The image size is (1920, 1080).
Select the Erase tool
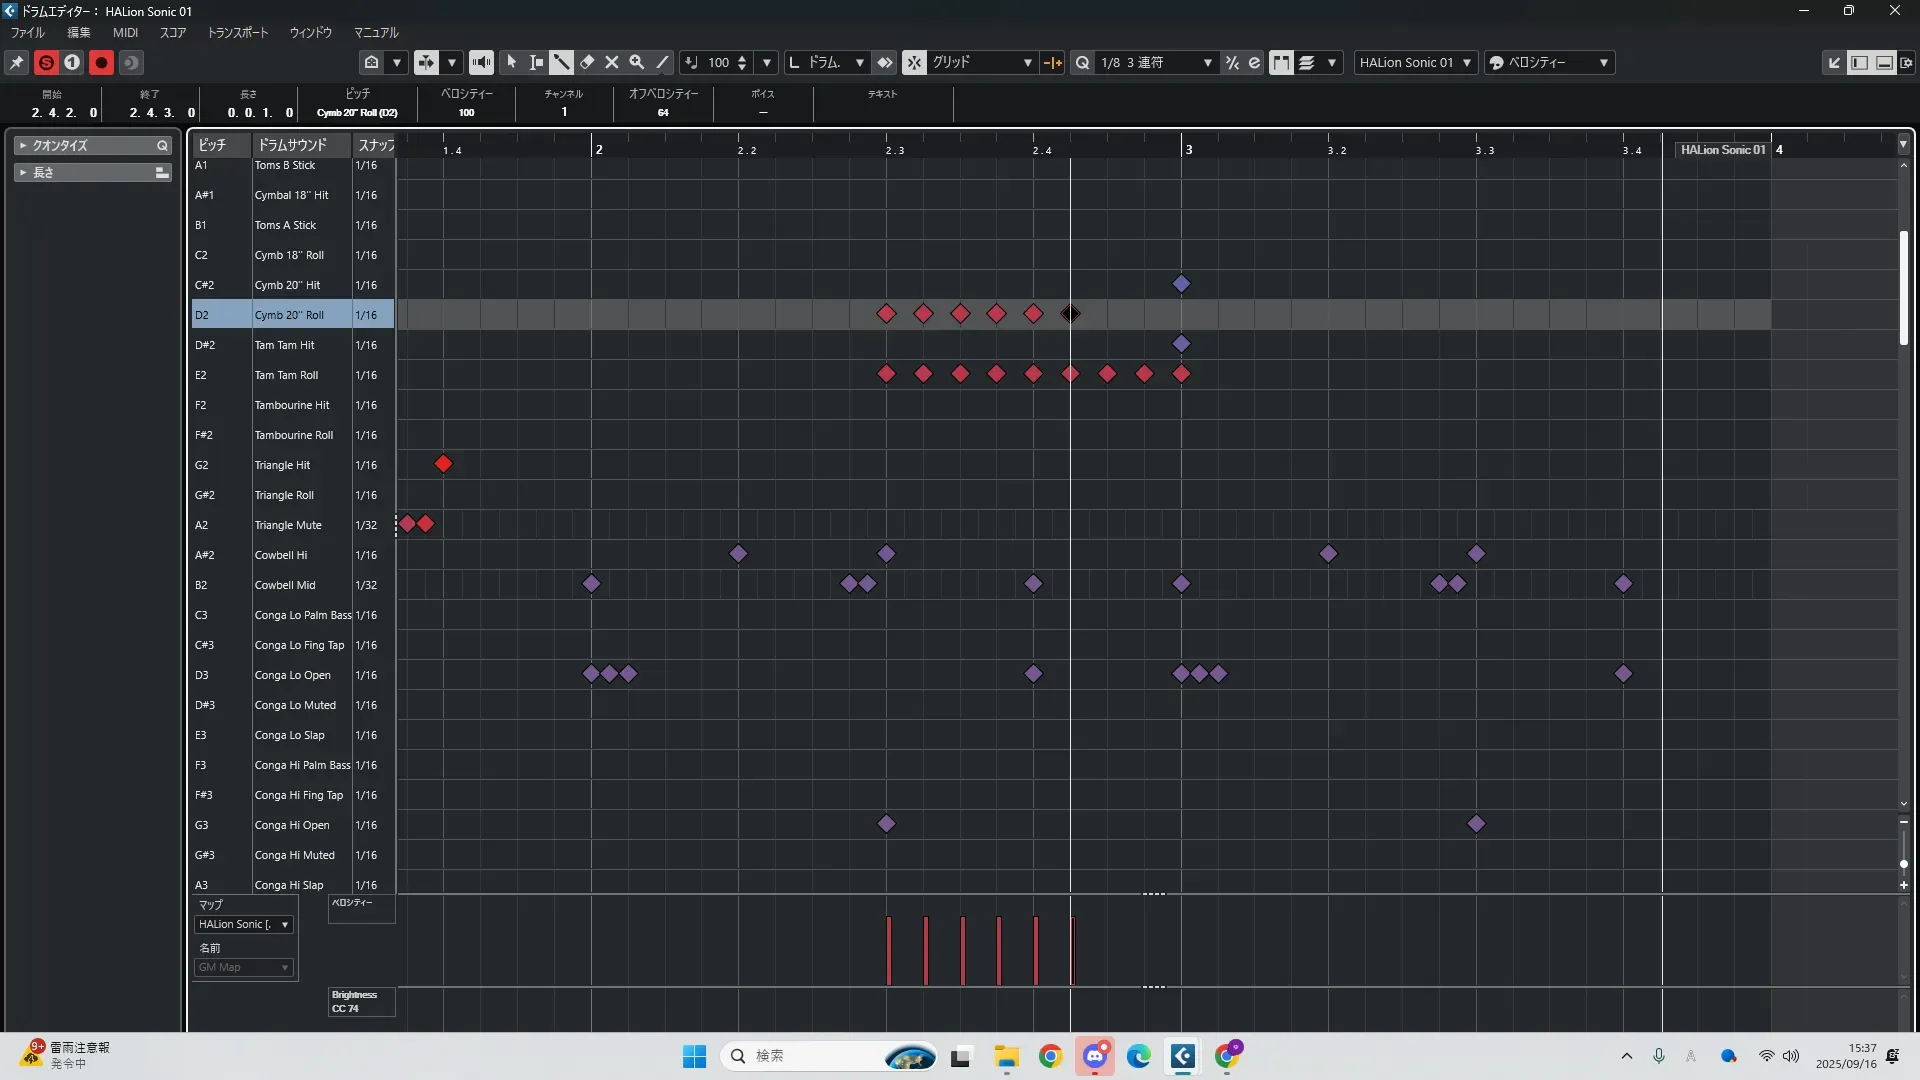(587, 62)
